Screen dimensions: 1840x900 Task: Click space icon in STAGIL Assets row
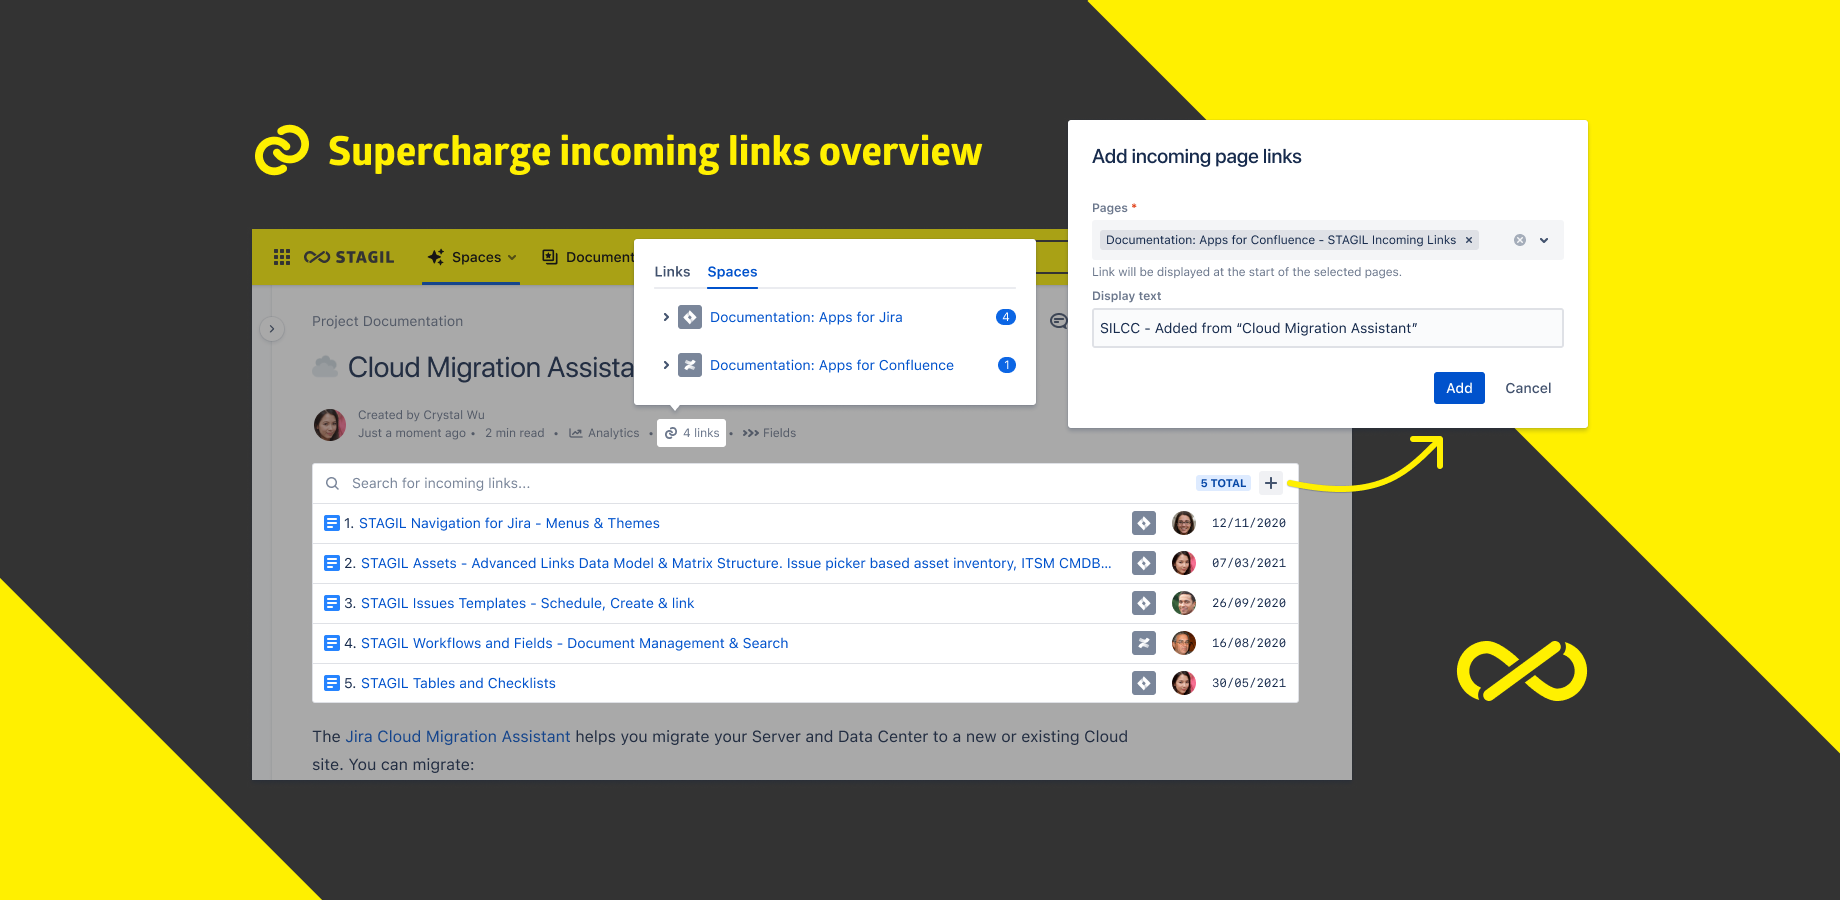pos(1144,563)
